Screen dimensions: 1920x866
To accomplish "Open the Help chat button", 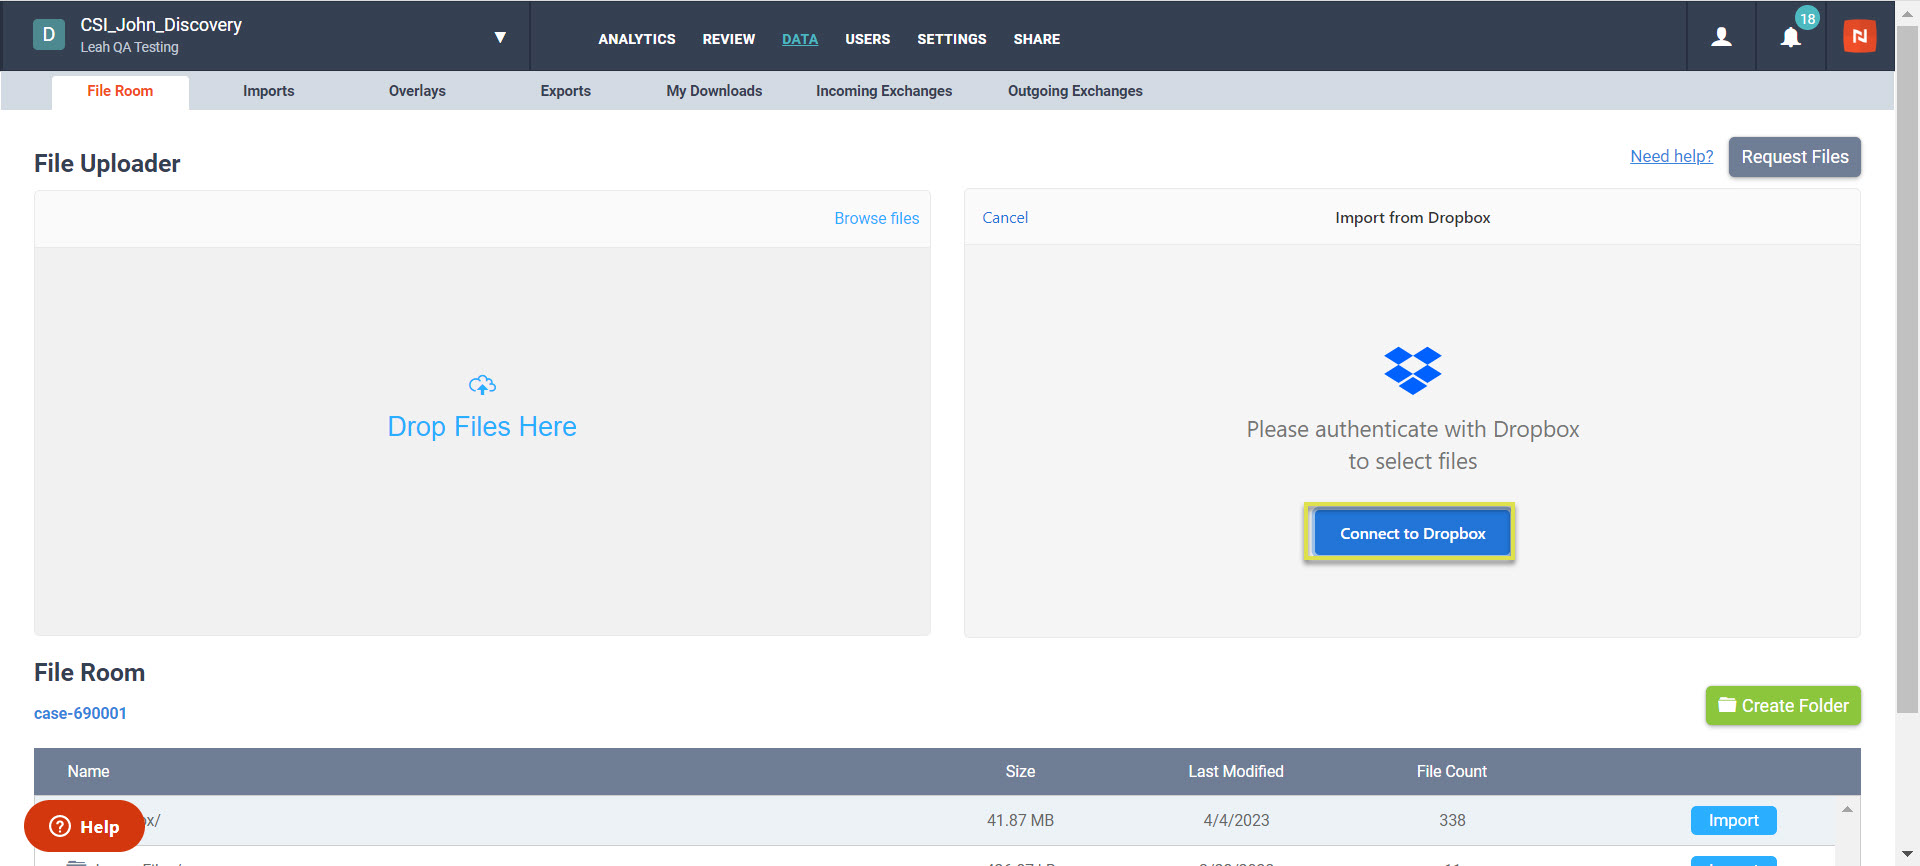I will click(x=84, y=826).
